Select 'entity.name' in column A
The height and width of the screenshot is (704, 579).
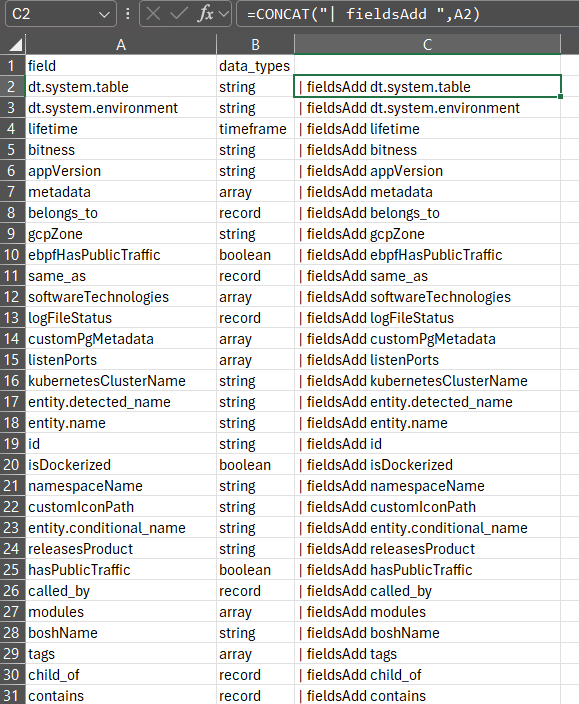pyautogui.click(x=121, y=422)
